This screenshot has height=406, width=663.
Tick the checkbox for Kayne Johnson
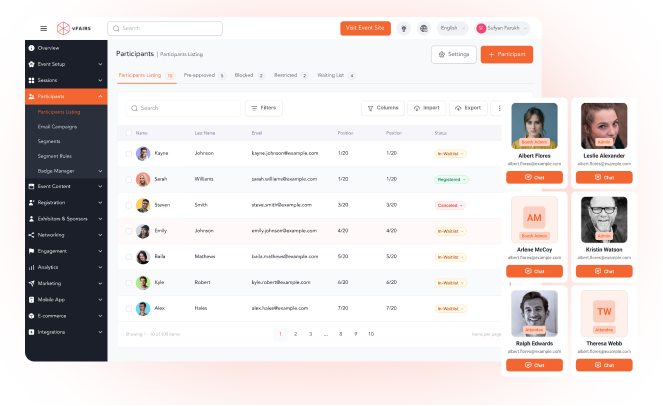[128, 153]
